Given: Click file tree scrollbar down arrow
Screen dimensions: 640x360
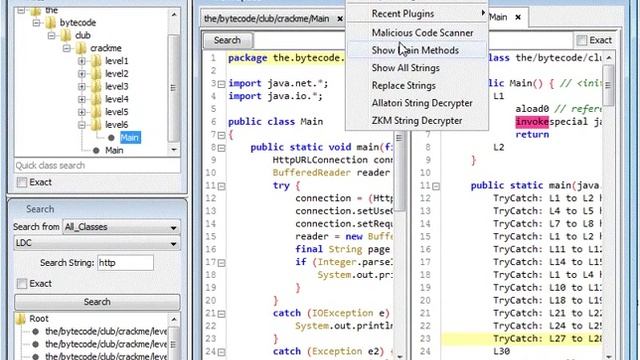Looking at the screenshot, I should point(174,150).
